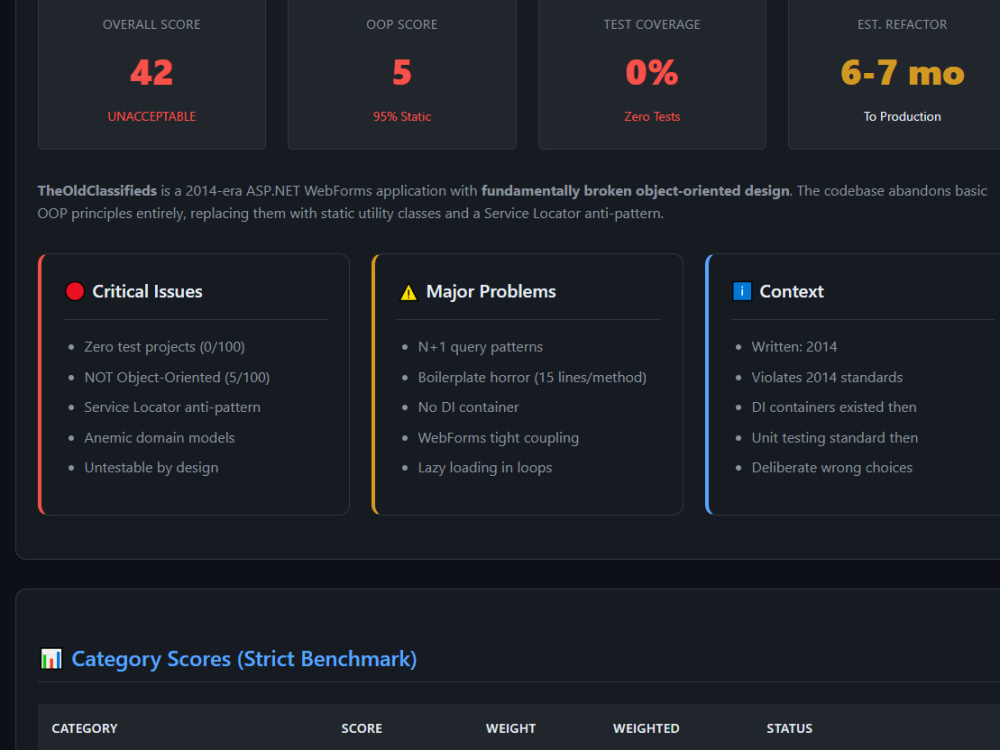The height and width of the screenshot is (750, 1000).
Task: Click 'Anemic domain models' item
Action: pos(159,438)
